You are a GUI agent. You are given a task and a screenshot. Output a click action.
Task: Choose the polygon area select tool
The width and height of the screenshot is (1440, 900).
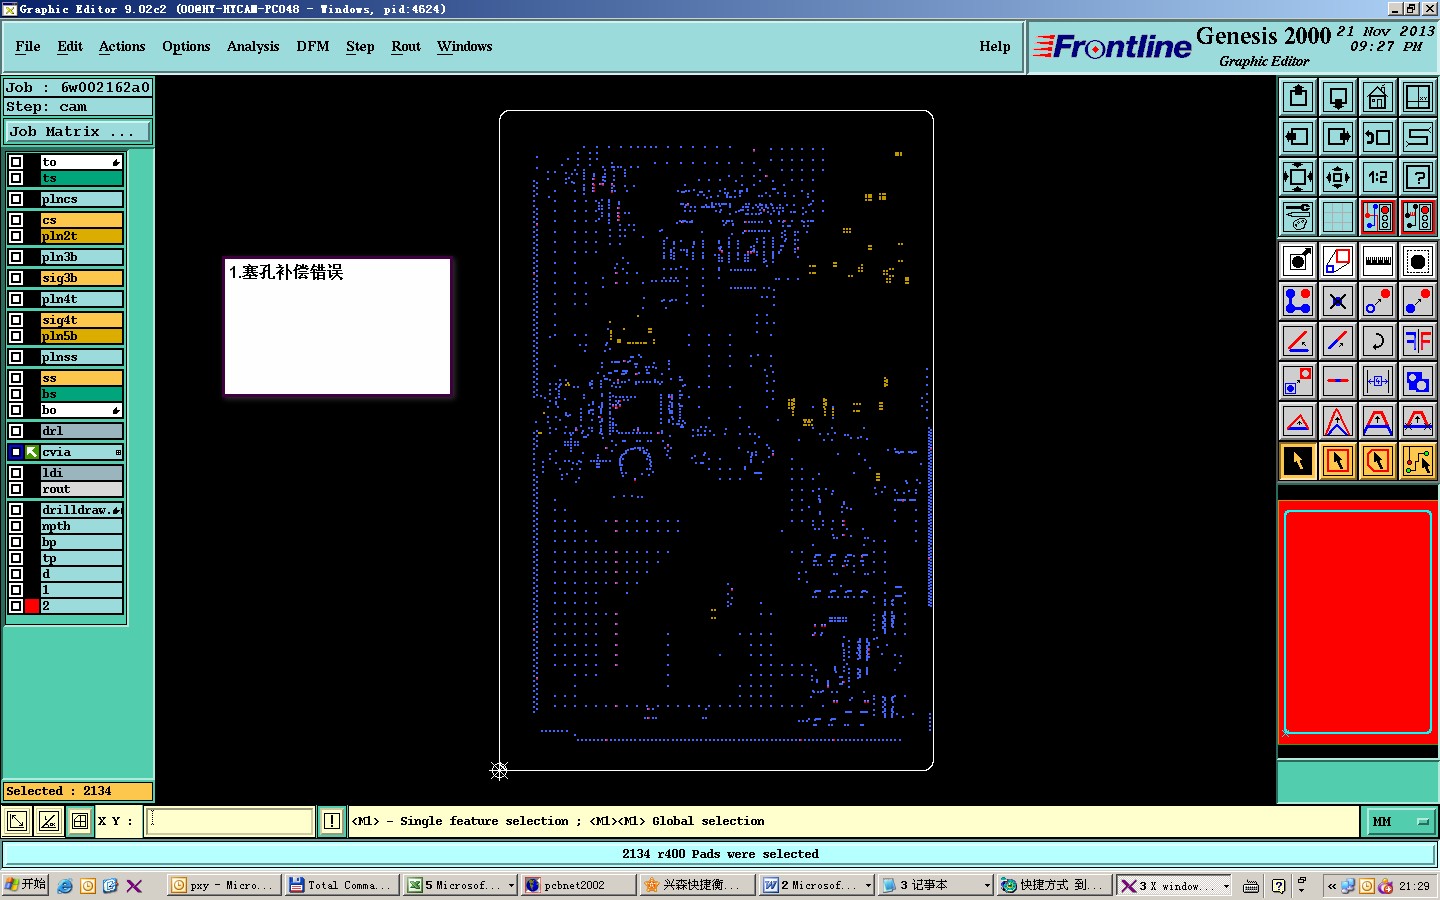1378,461
